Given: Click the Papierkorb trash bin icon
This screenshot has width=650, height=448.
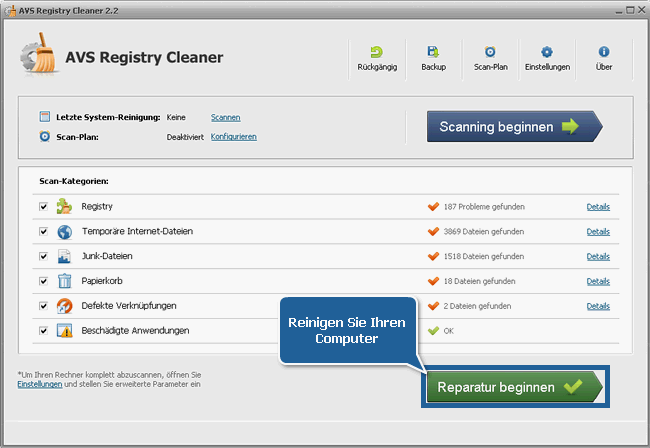Looking at the screenshot, I should click(64, 281).
